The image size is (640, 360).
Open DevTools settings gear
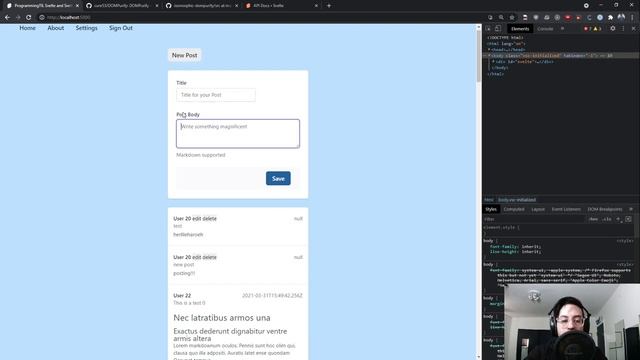[x=613, y=29]
